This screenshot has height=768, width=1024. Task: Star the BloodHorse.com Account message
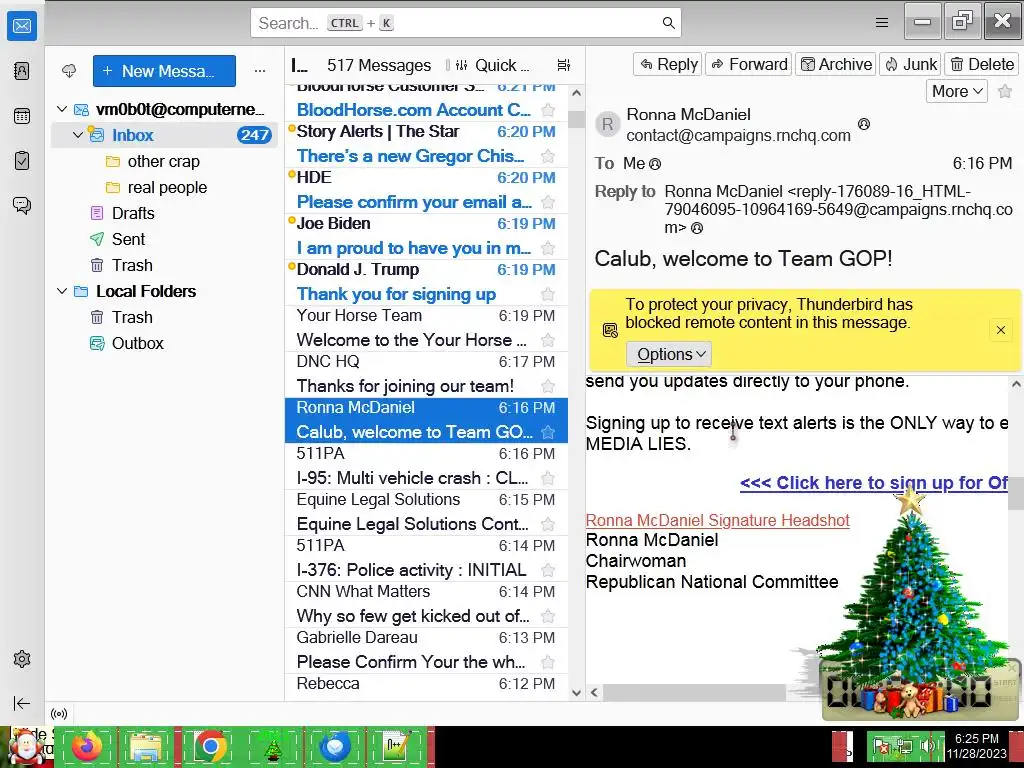pos(548,110)
